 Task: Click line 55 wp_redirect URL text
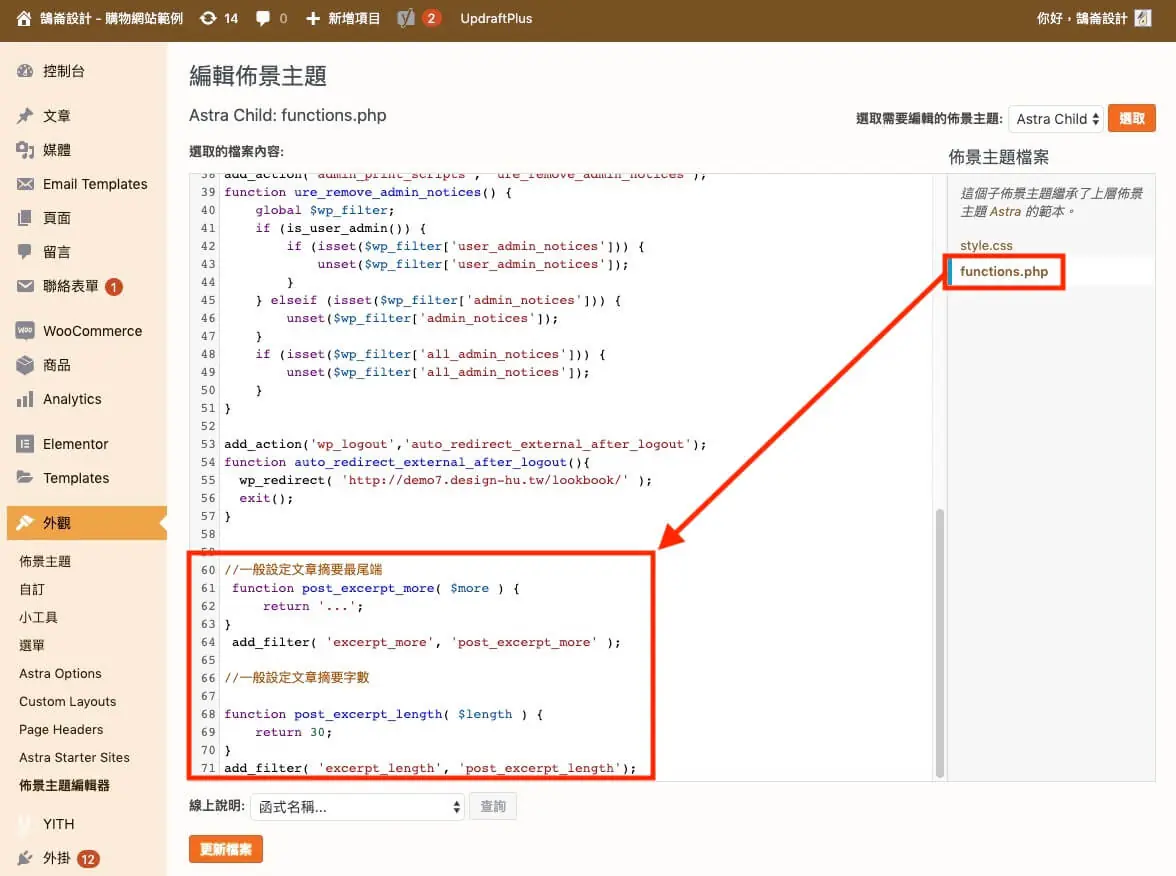484,480
